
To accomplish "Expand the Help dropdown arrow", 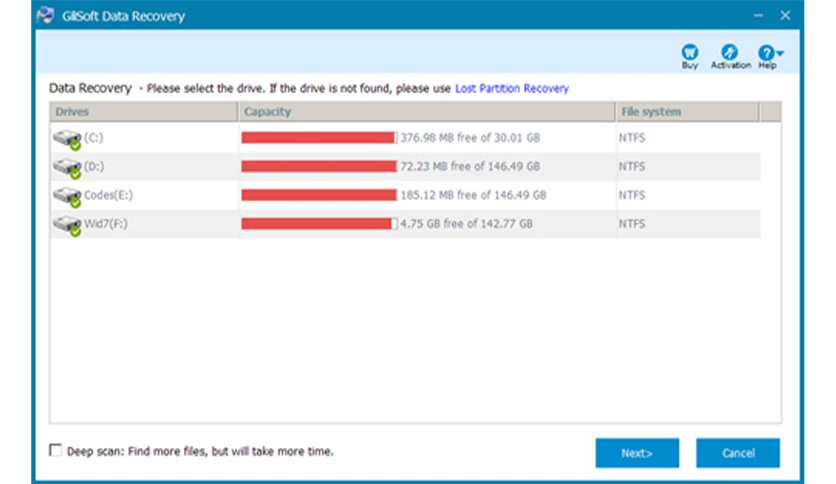I will click(x=780, y=53).
